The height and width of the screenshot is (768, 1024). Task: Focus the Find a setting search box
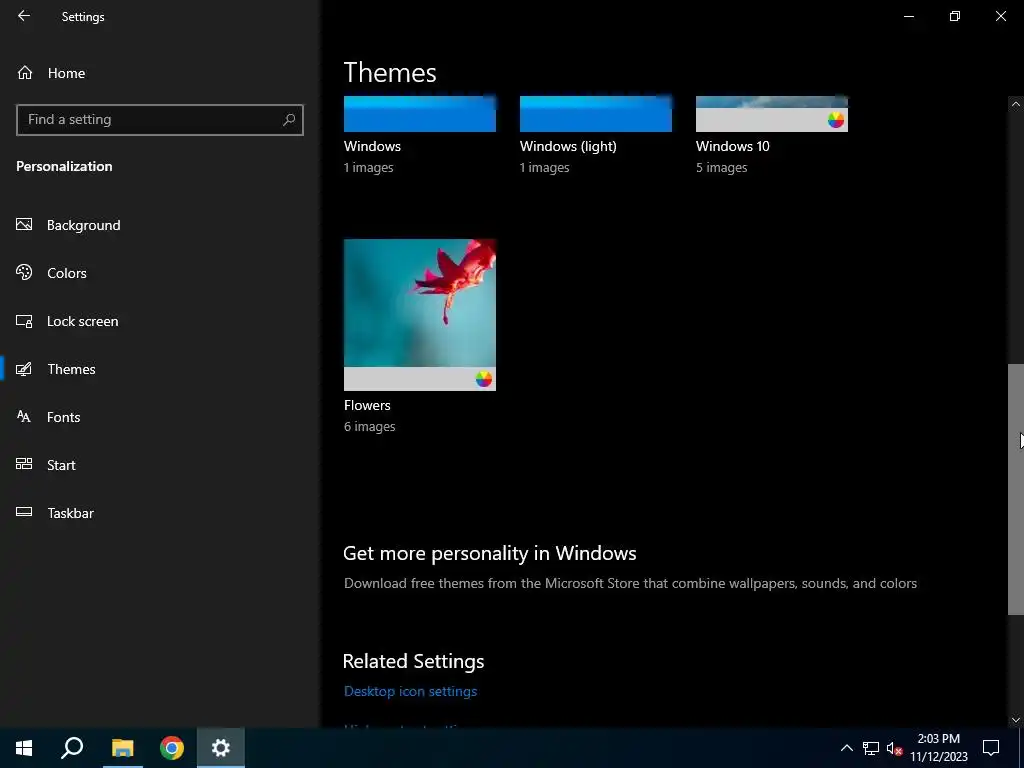tap(159, 120)
